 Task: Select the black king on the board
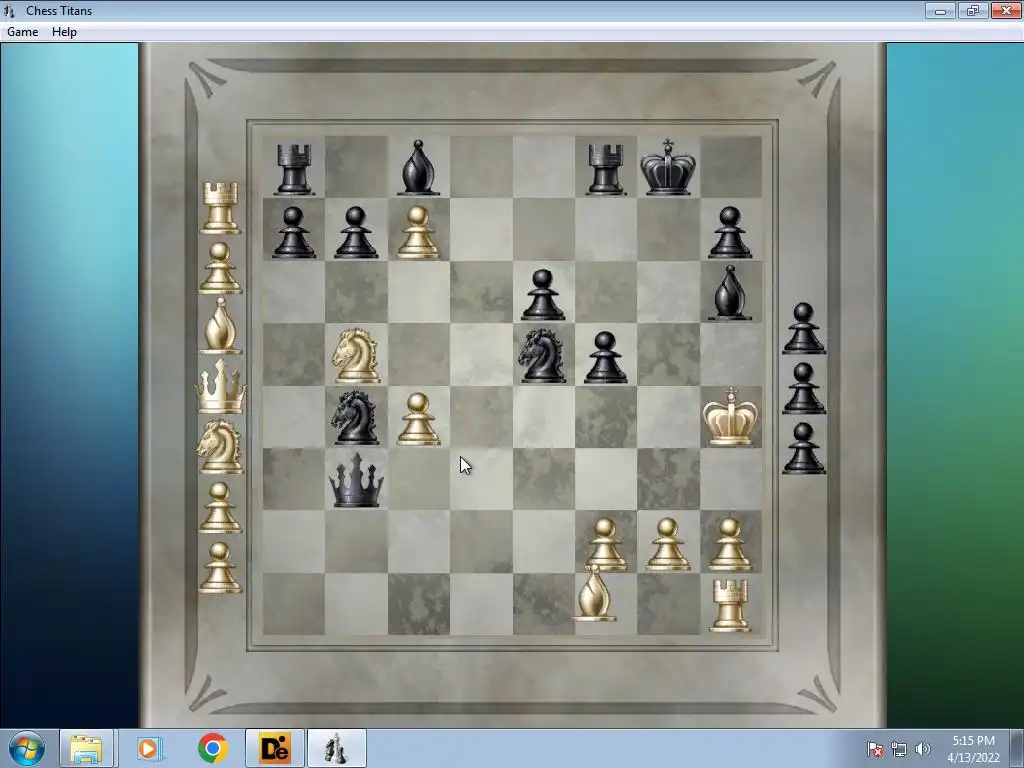(x=667, y=167)
